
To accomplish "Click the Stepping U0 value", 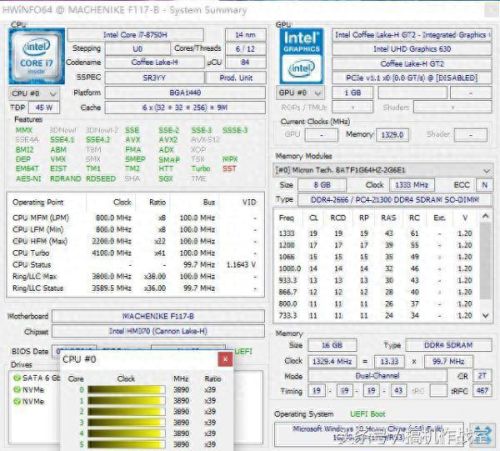I will point(138,49).
